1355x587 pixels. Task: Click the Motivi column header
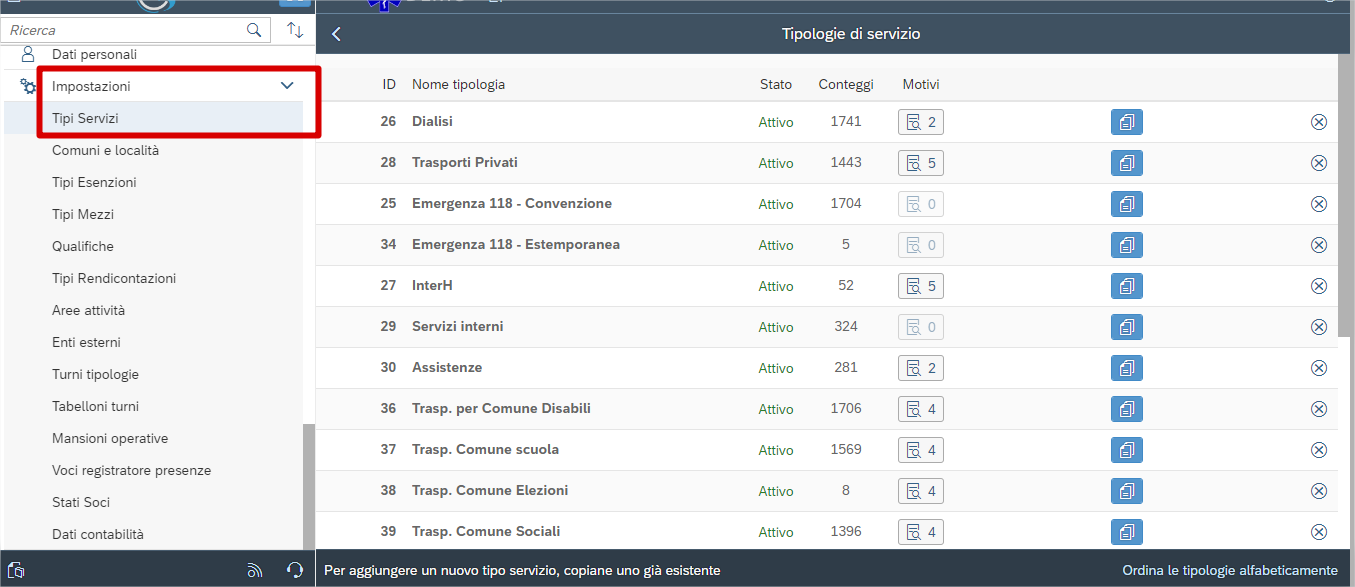point(921,85)
